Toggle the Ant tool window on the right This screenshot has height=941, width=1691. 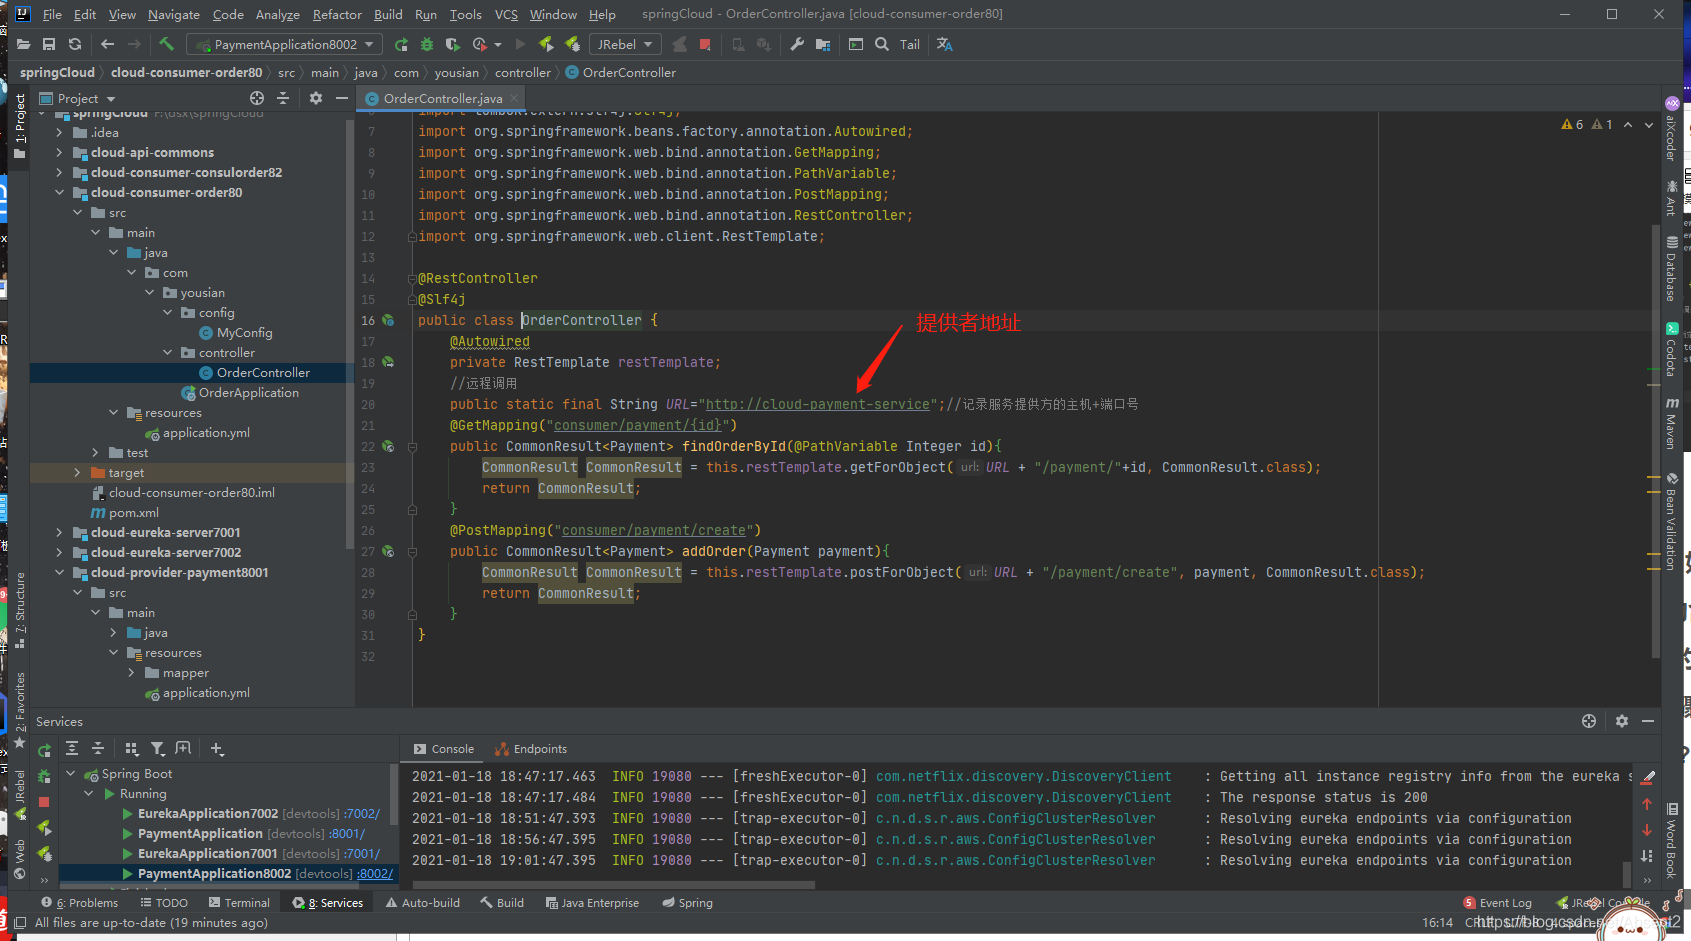point(1671,198)
